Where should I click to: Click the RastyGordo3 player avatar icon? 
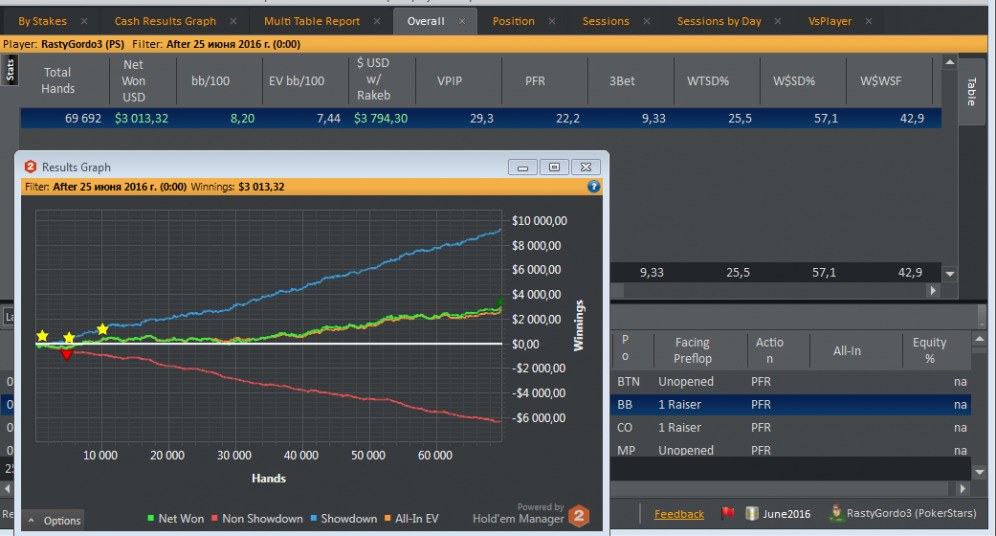(x=834, y=514)
